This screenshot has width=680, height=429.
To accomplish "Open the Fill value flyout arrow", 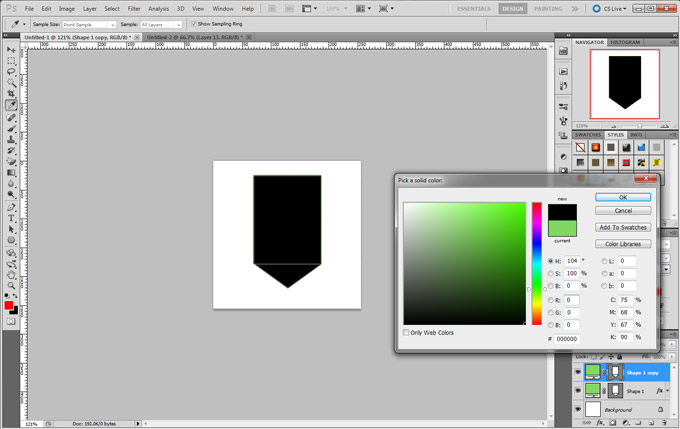I will [x=672, y=357].
